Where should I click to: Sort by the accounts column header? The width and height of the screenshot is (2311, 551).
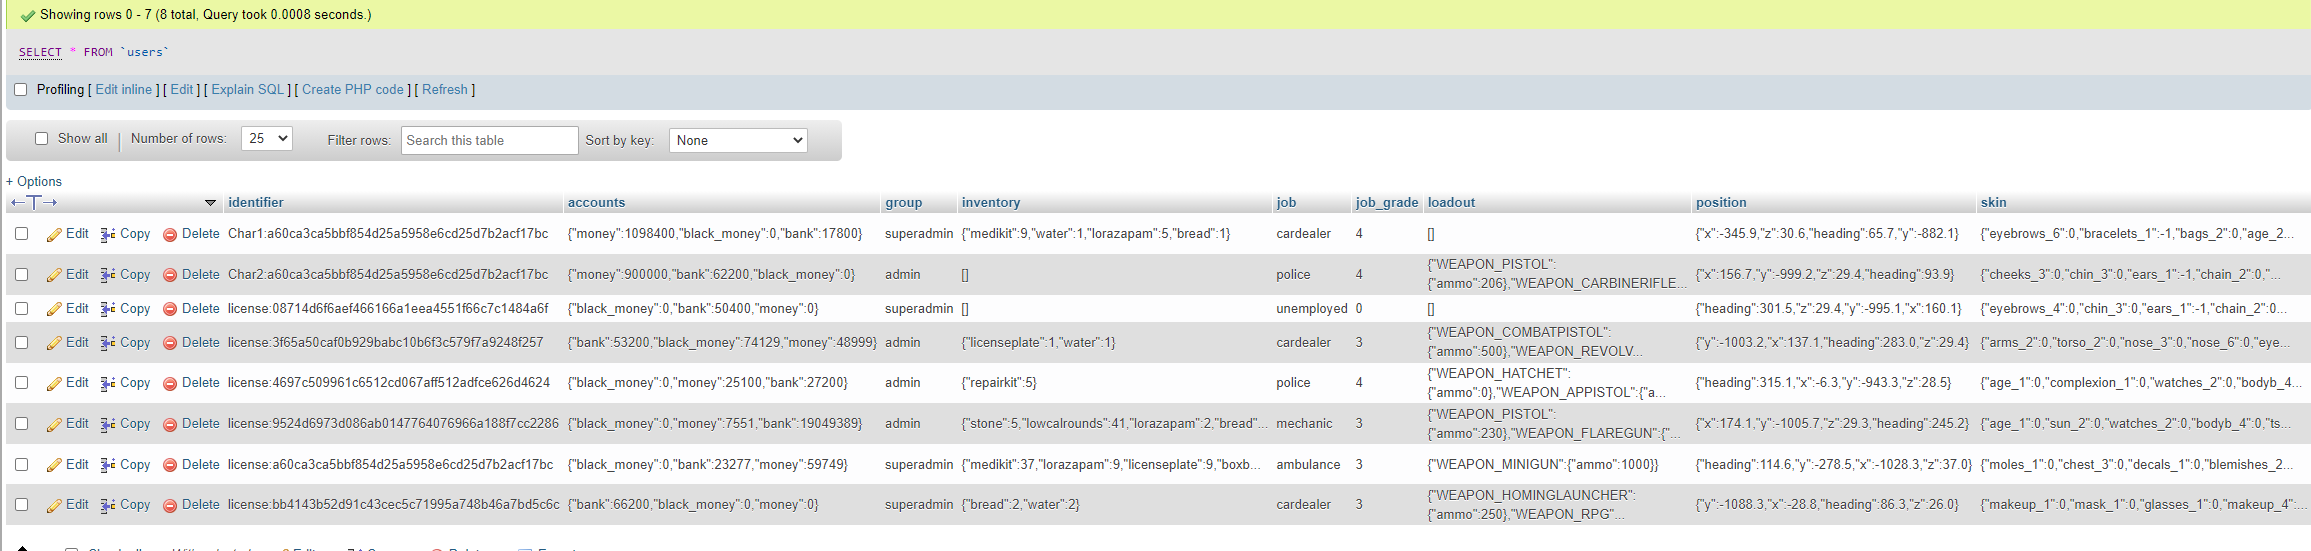click(x=596, y=203)
